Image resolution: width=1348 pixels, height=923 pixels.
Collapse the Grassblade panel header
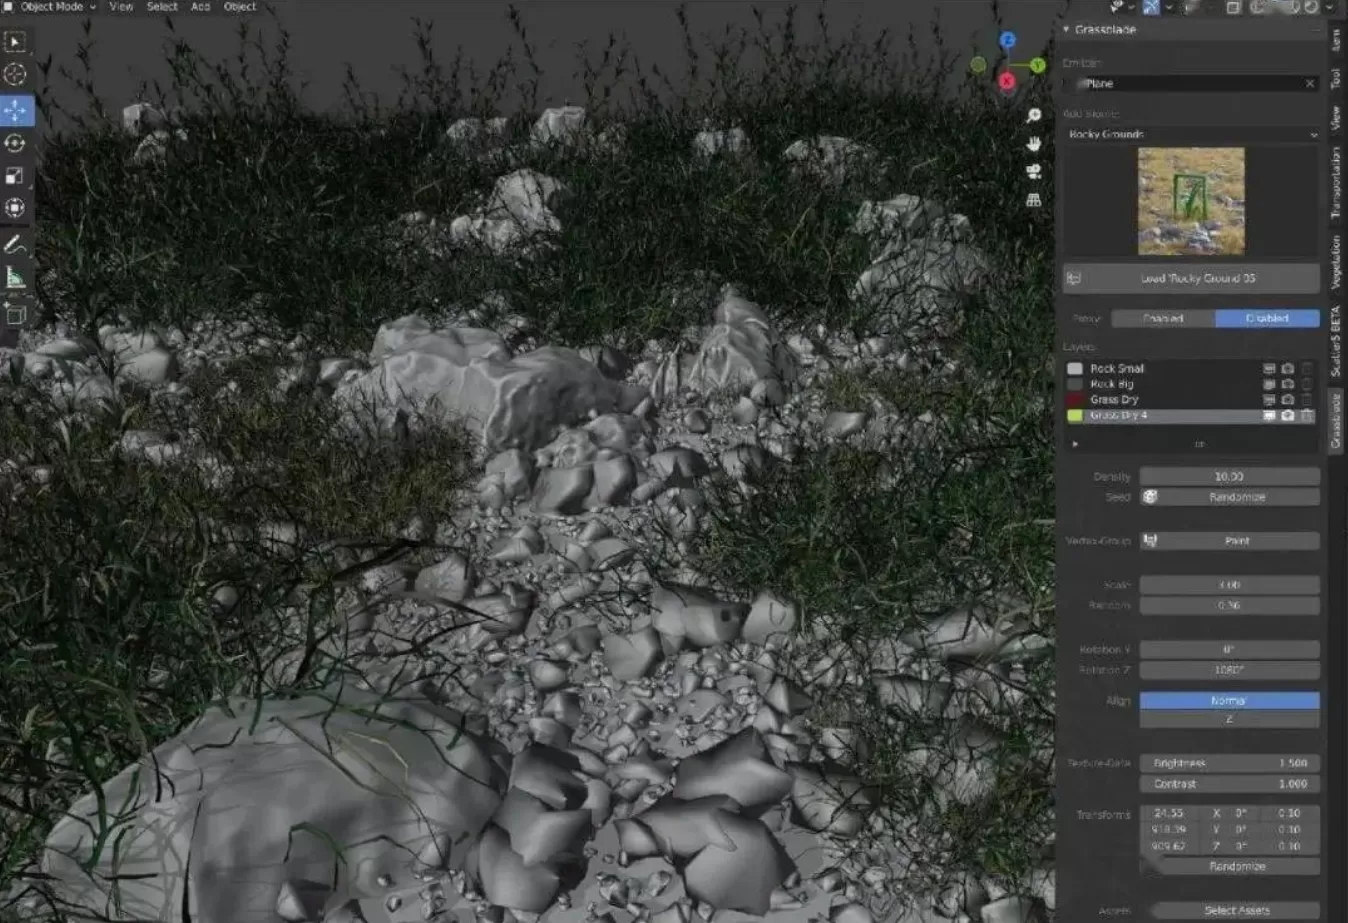pyautogui.click(x=1100, y=30)
